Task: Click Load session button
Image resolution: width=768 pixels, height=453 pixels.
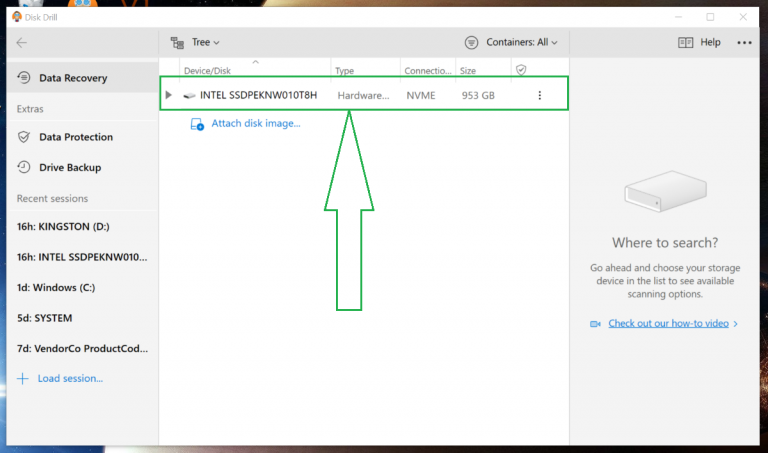Action: [x=69, y=378]
